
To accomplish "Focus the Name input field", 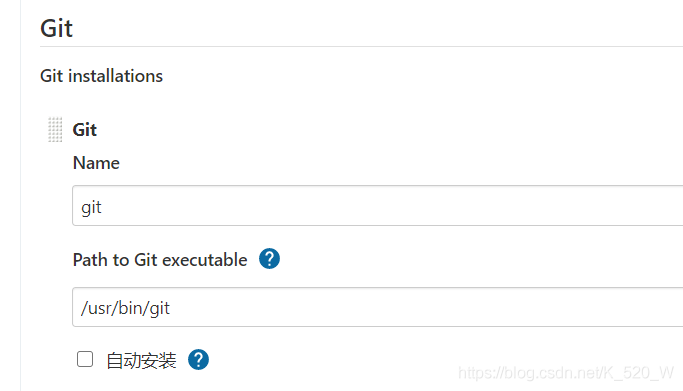I will (377, 206).
